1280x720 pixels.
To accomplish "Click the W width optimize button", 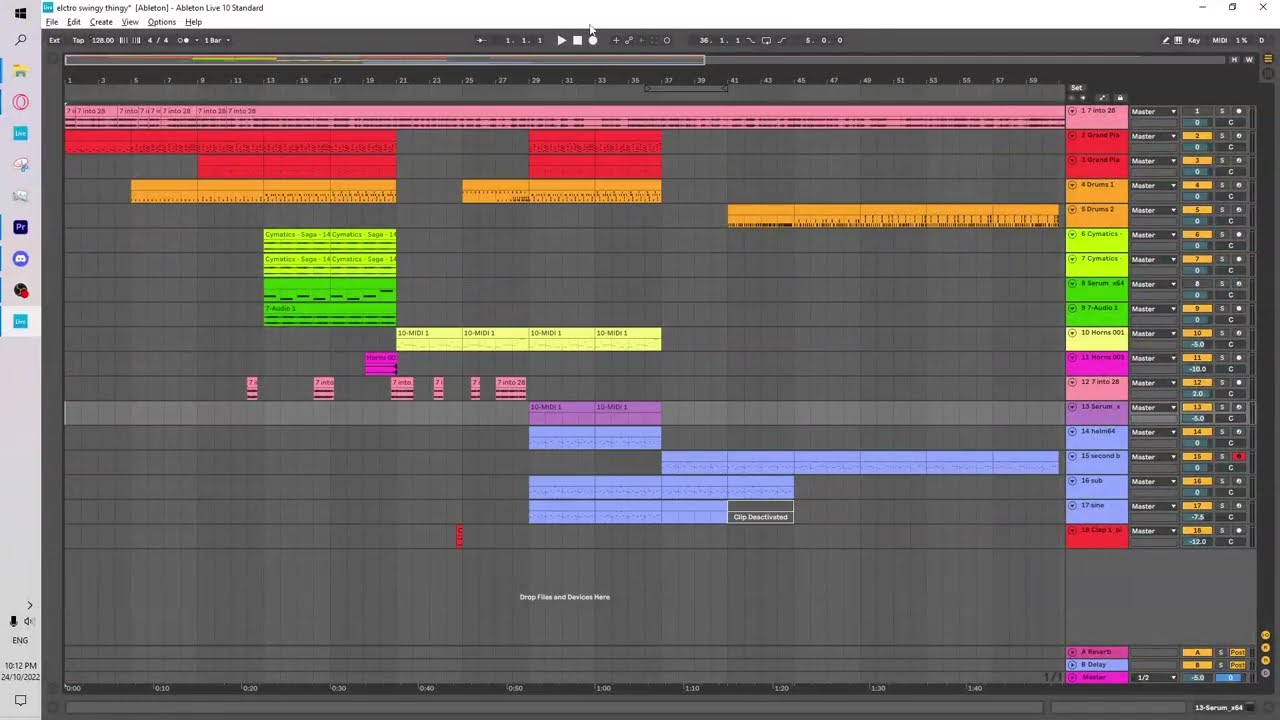I will click(1248, 60).
